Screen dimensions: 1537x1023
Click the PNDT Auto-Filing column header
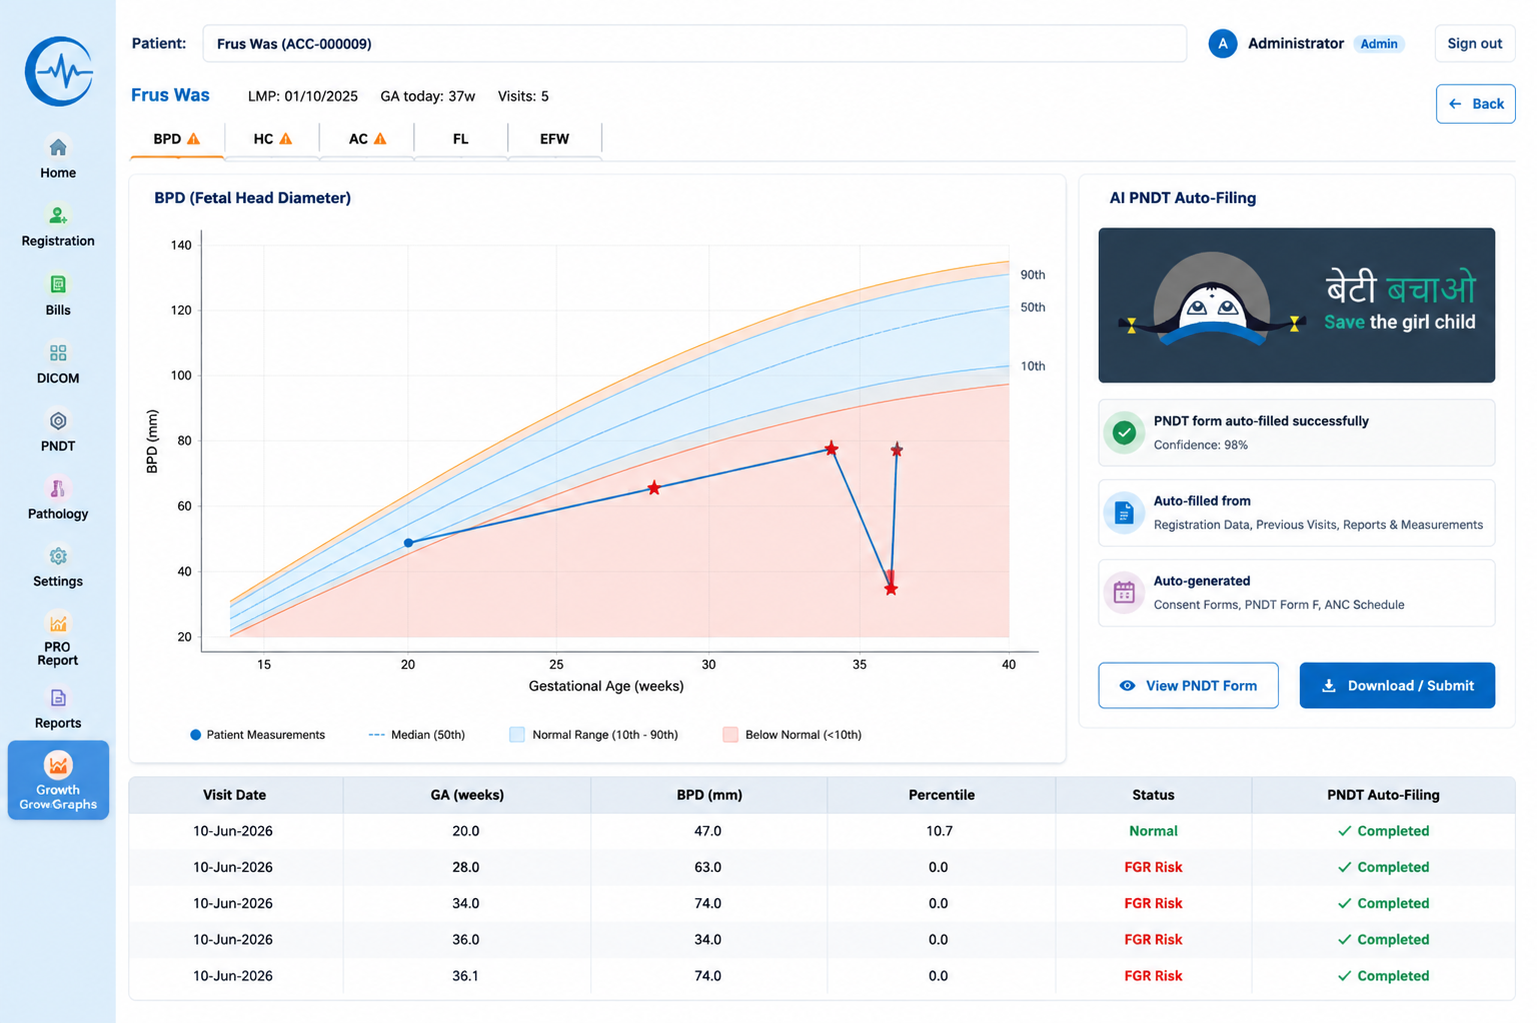pos(1383,795)
